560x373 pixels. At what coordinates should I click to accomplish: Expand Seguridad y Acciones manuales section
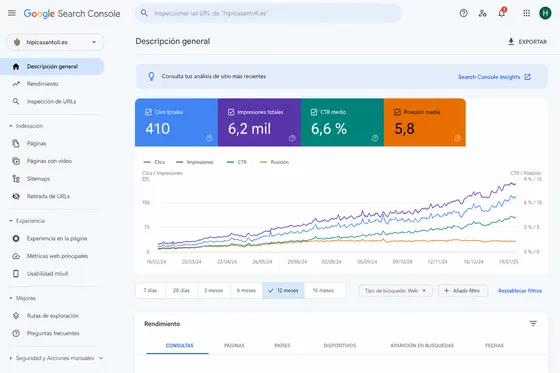coord(56,358)
